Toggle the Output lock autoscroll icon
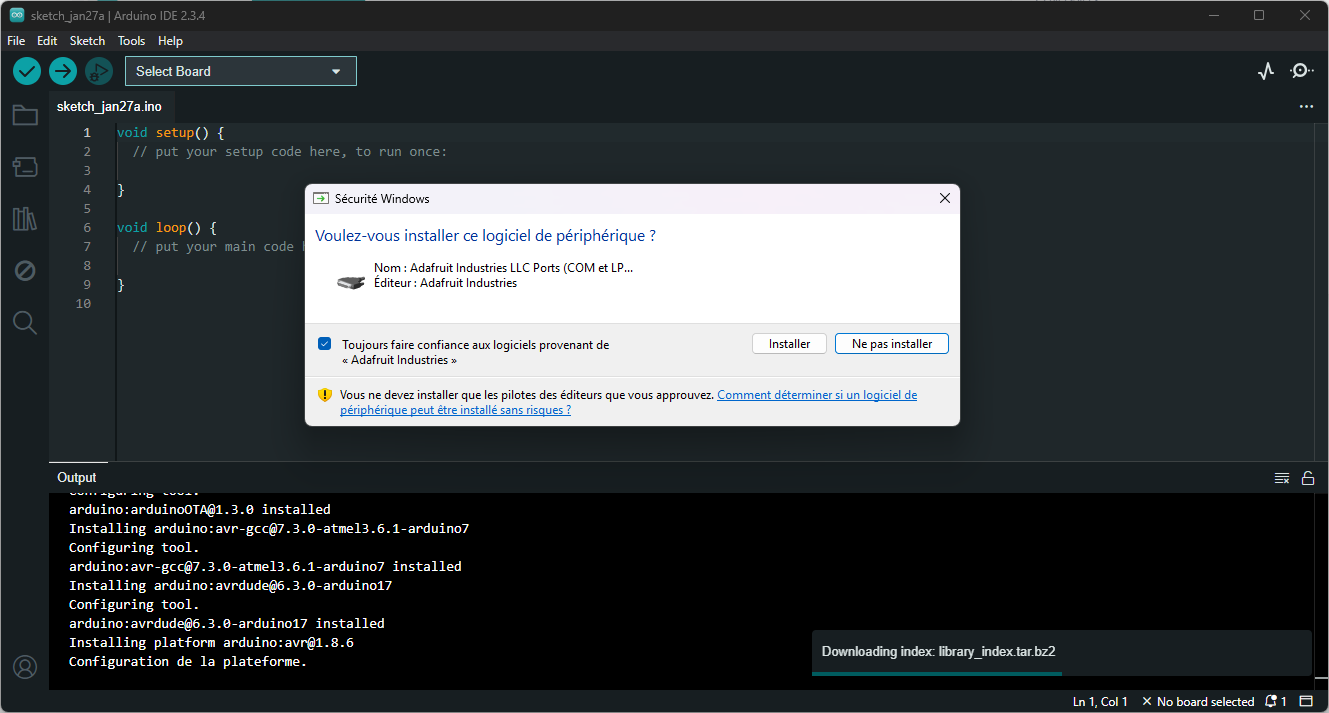The height and width of the screenshot is (713, 1329). click(1307, 478)
